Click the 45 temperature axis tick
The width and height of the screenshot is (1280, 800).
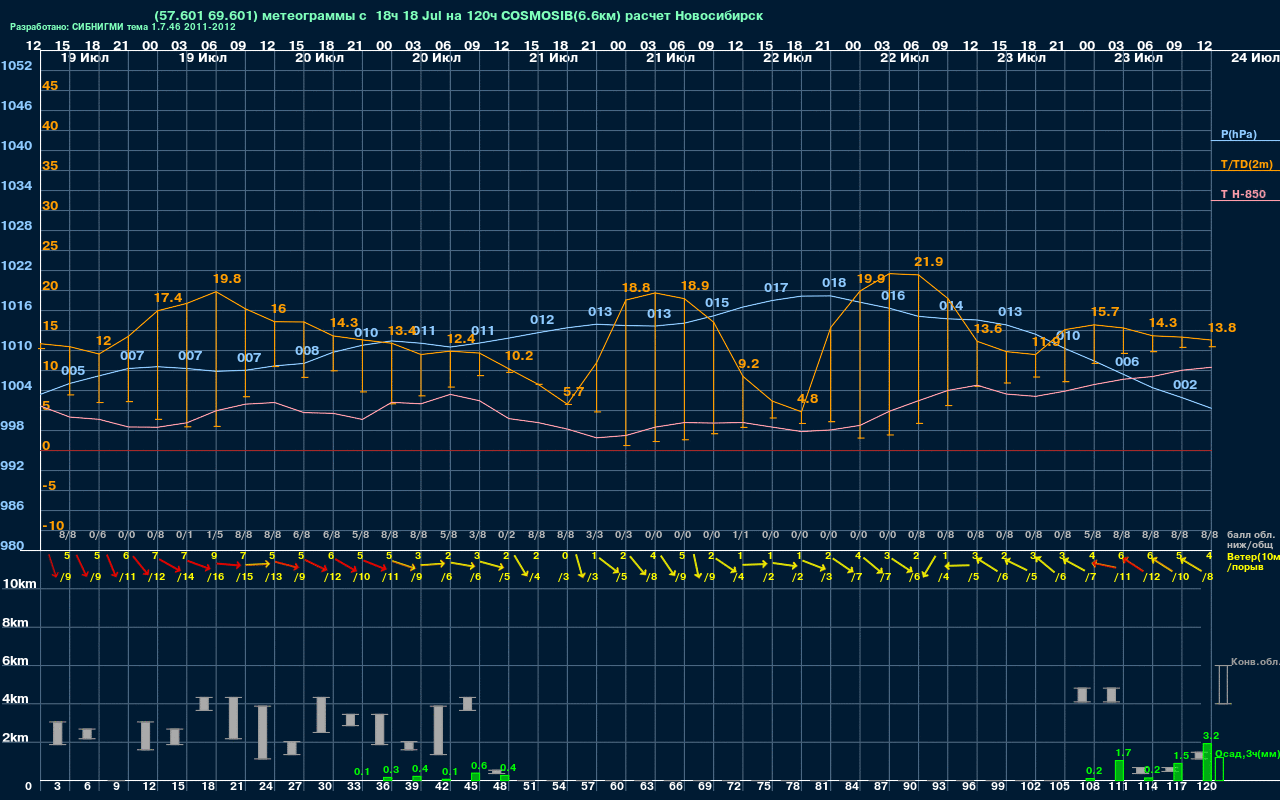point(50,86)
